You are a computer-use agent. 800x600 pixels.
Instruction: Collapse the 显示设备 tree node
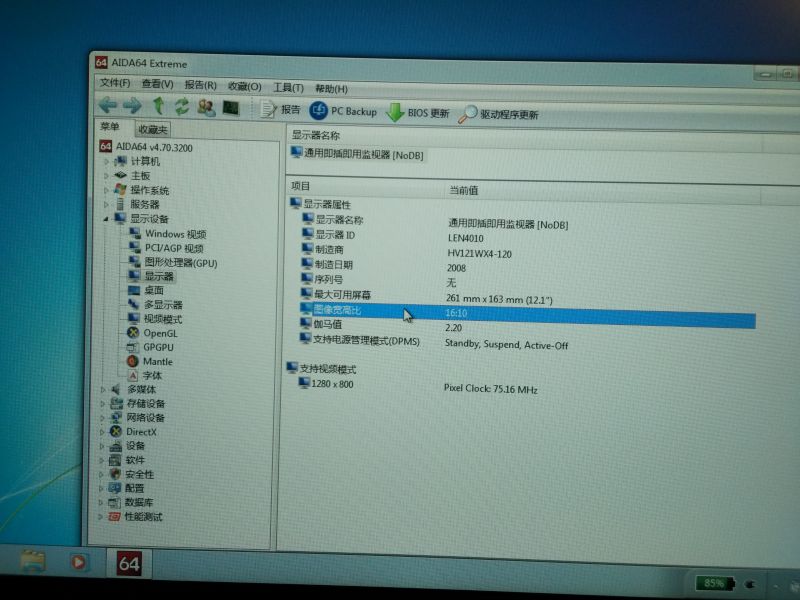point(104,219)
